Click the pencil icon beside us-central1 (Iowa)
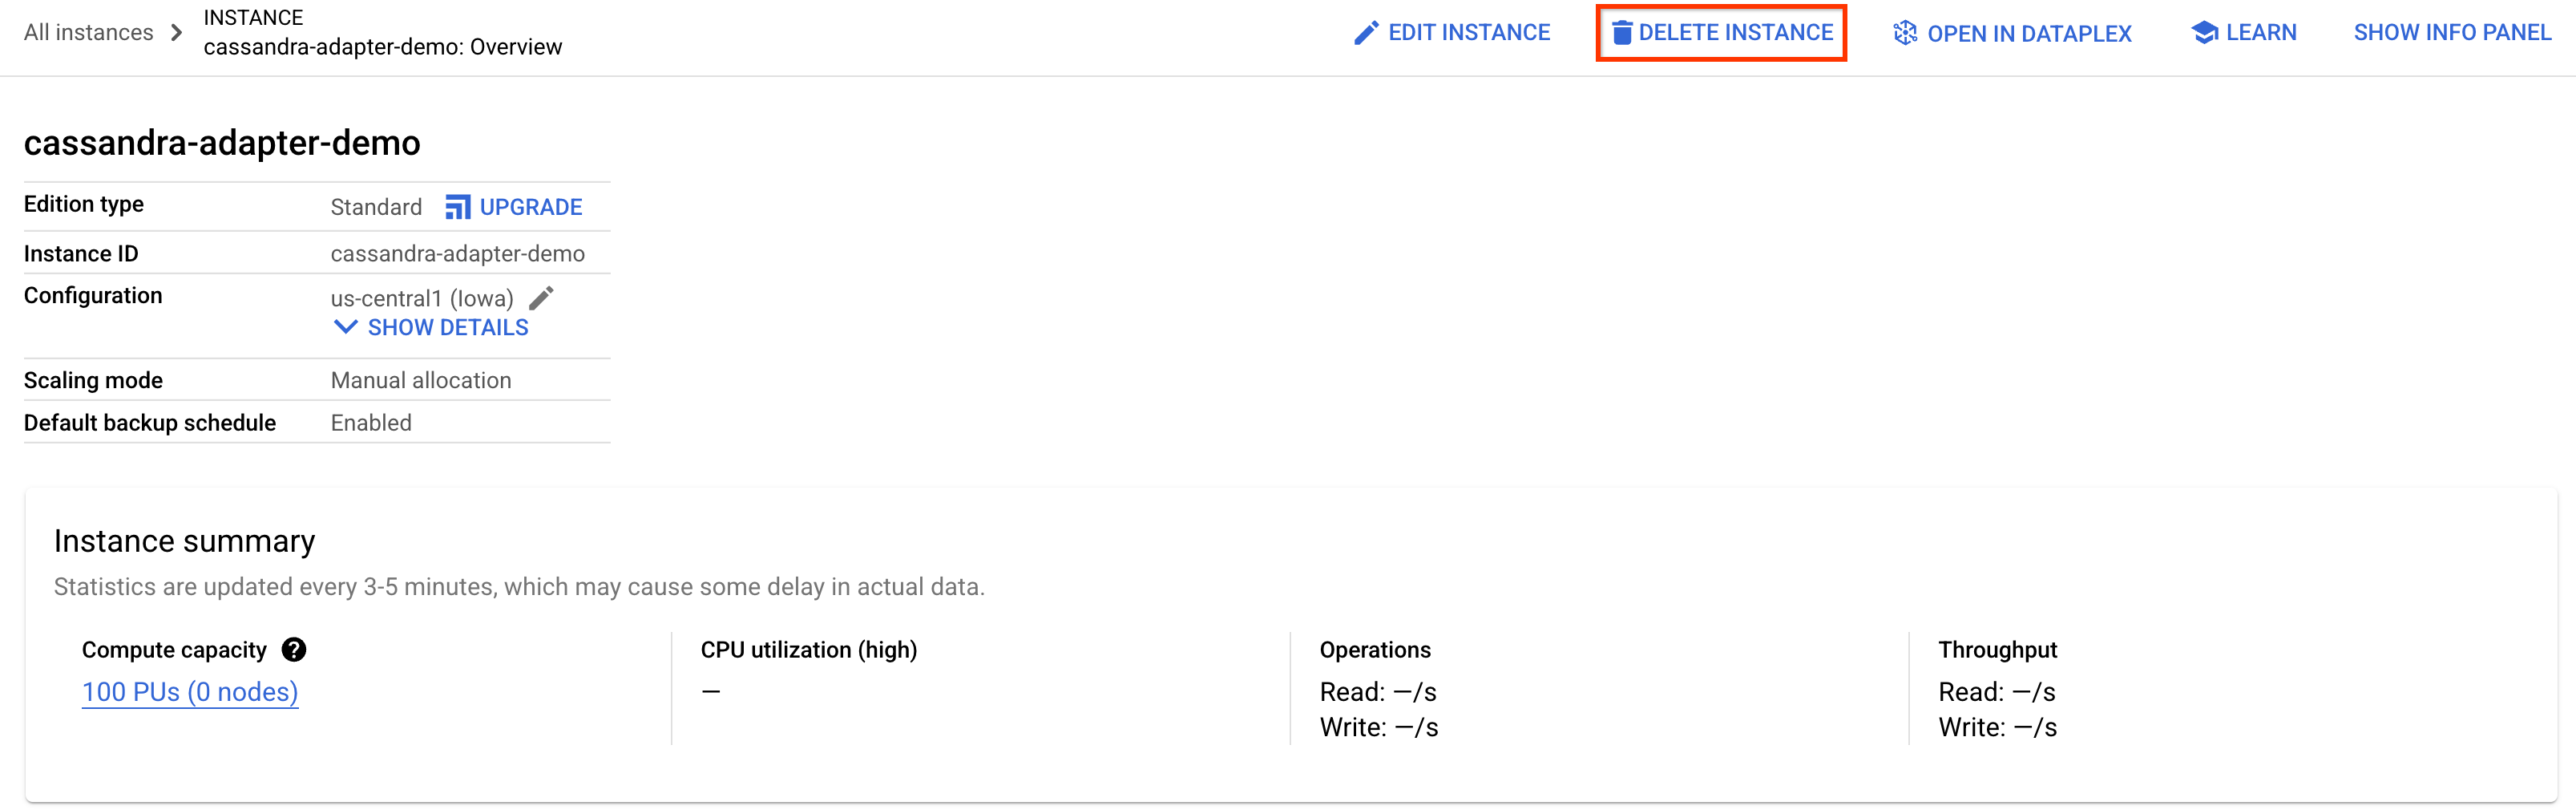The height and width of the screenshot is (810, 2576). pos(541,298)
